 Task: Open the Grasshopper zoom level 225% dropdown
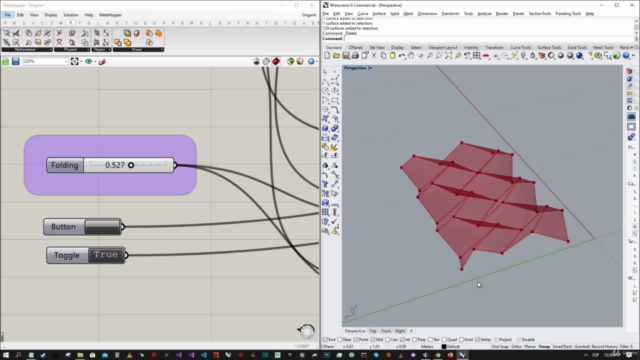(x=66, y=62)
